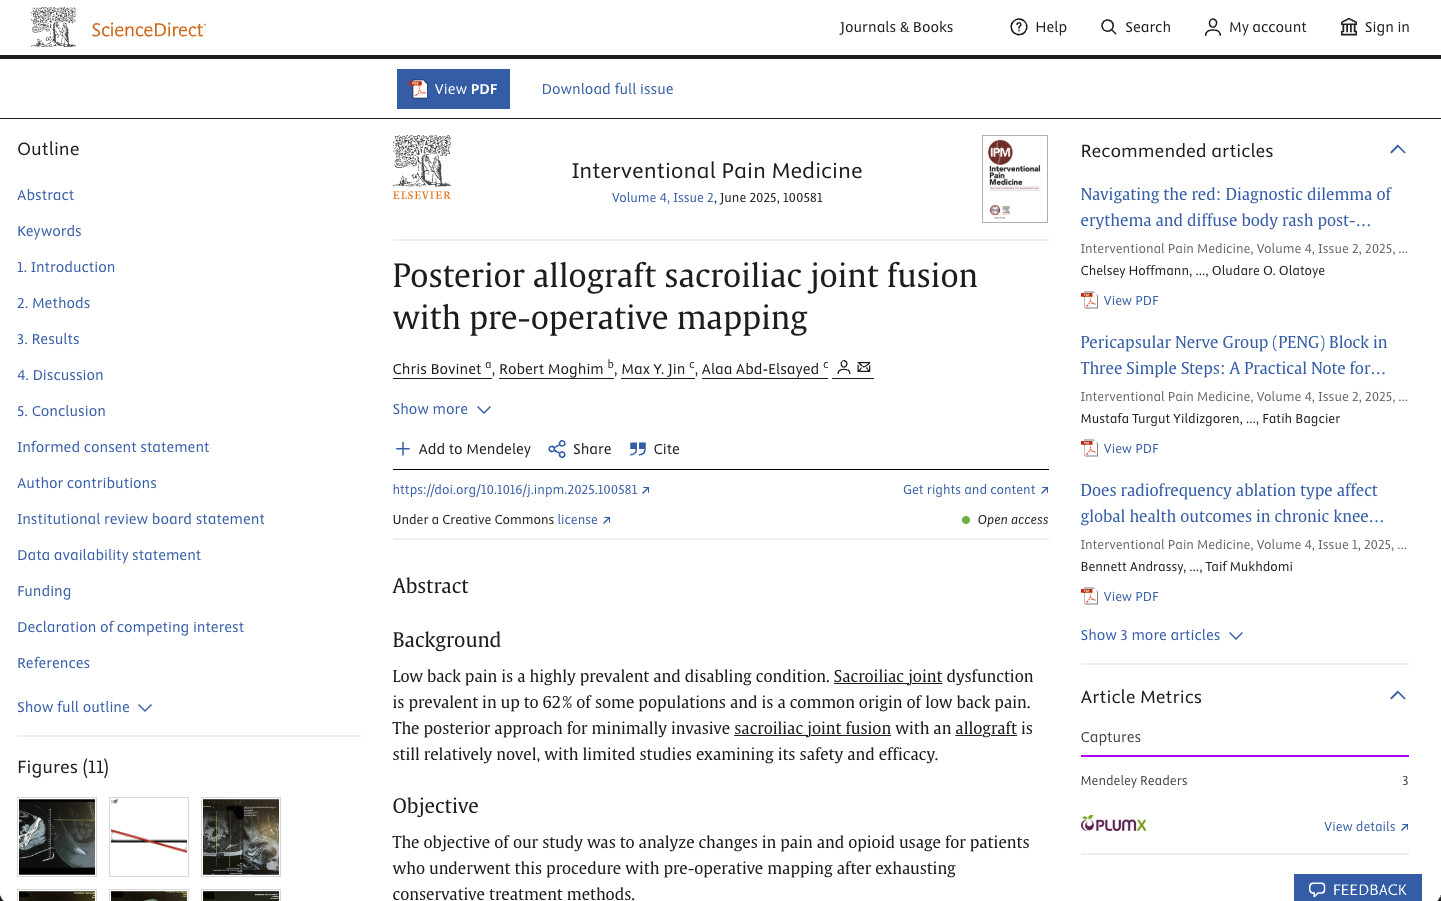Expand Show more author details
The width and height of the screenshot is (1441, 901).
[441, 409]
